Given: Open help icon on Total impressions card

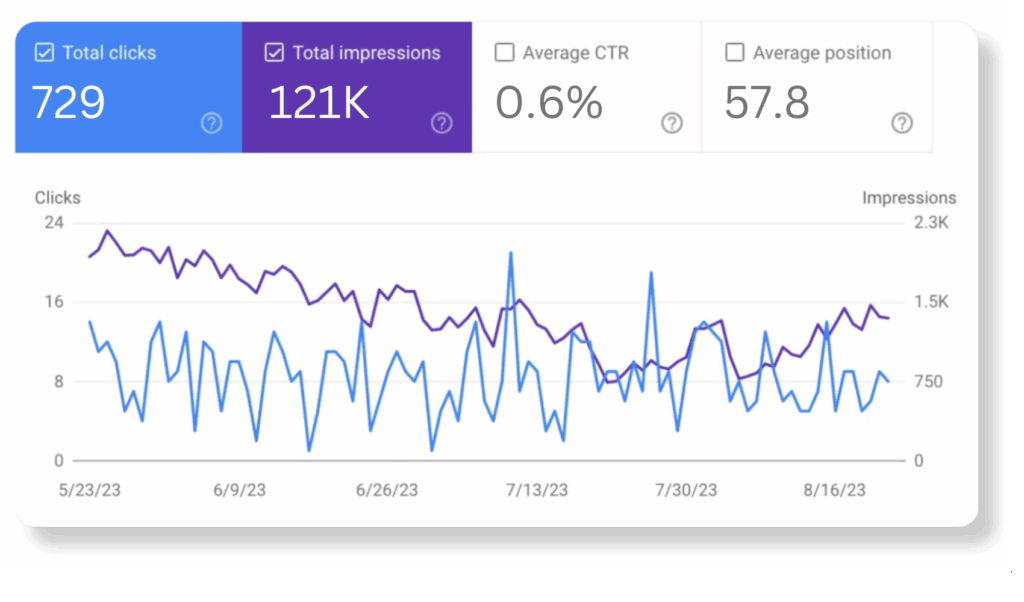Looking at the screenshot, I should coord(441,123).
